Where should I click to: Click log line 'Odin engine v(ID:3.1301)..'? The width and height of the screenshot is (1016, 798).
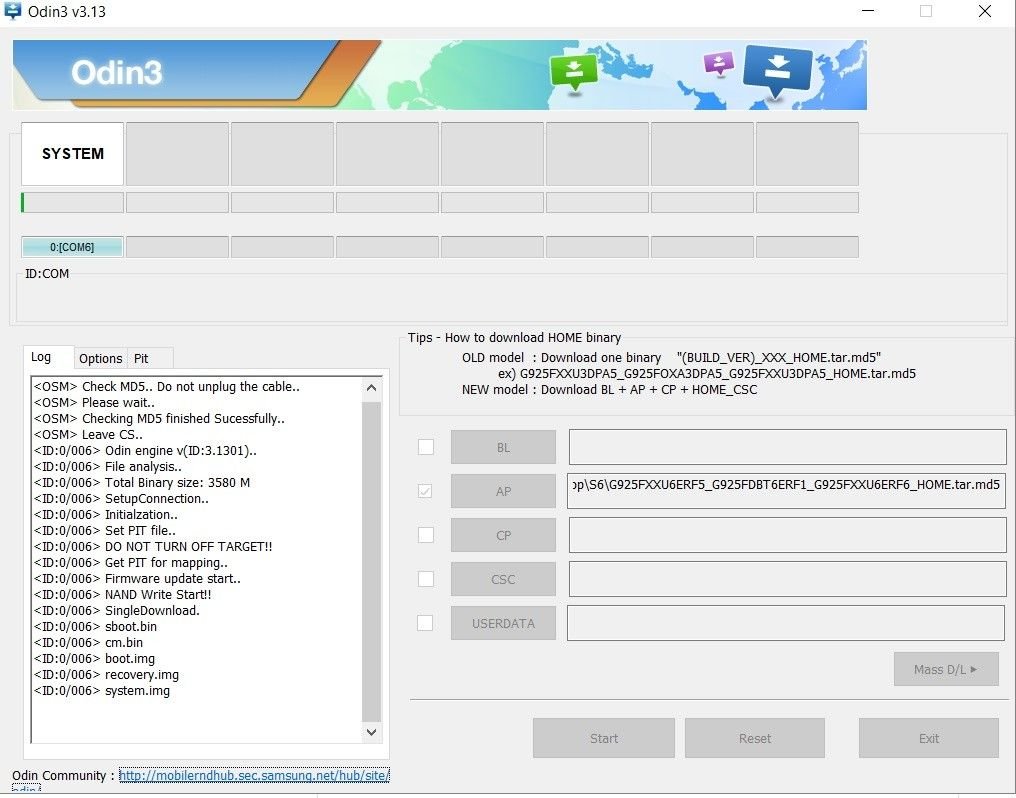[145, 450]
